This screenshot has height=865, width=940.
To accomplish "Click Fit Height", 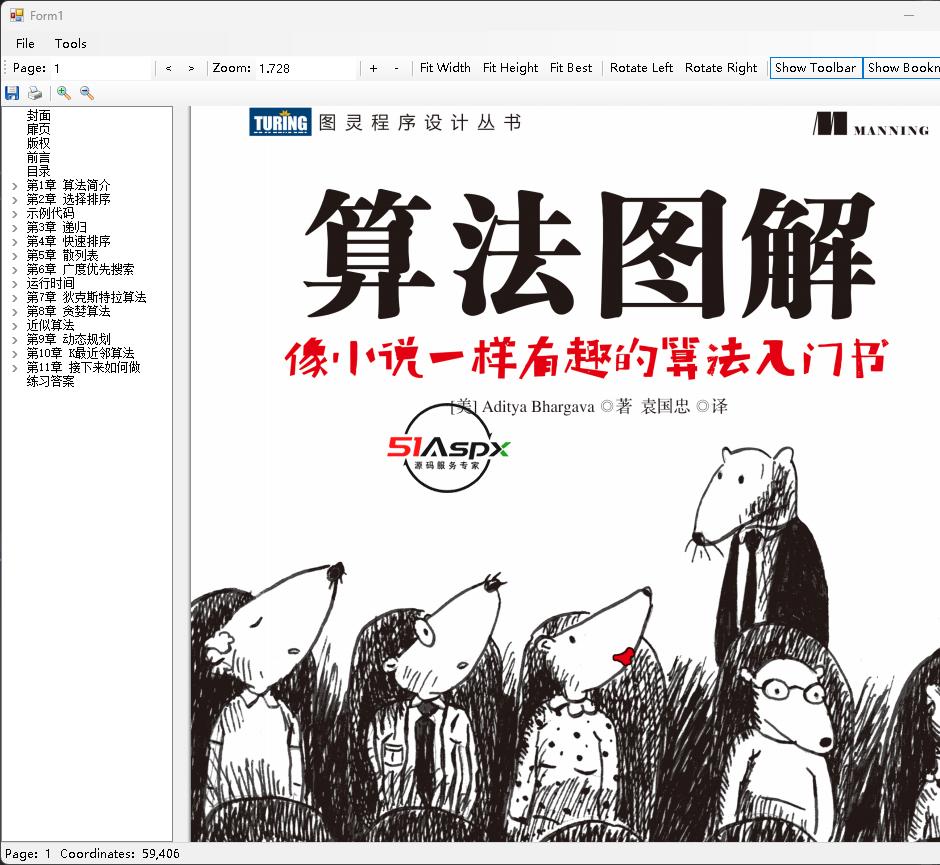I will (x=510, y=68).
